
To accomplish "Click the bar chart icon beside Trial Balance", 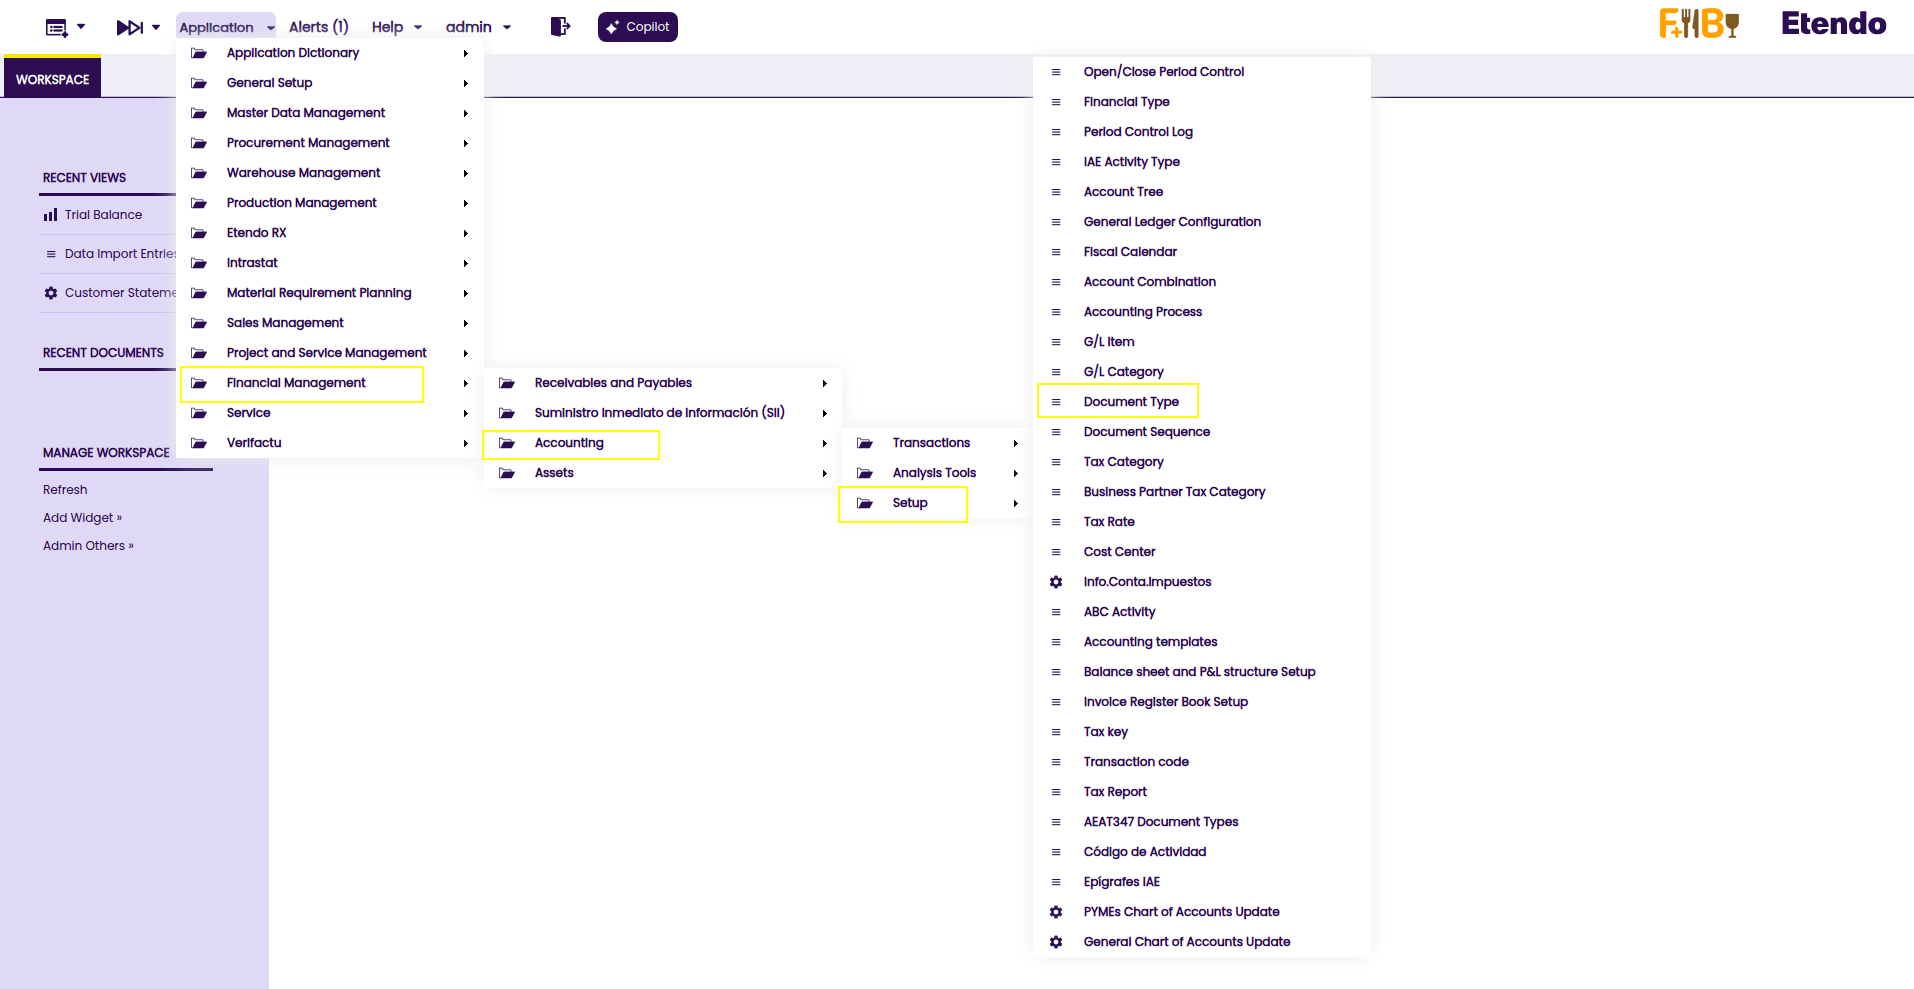I will click(x=50, y=215).
